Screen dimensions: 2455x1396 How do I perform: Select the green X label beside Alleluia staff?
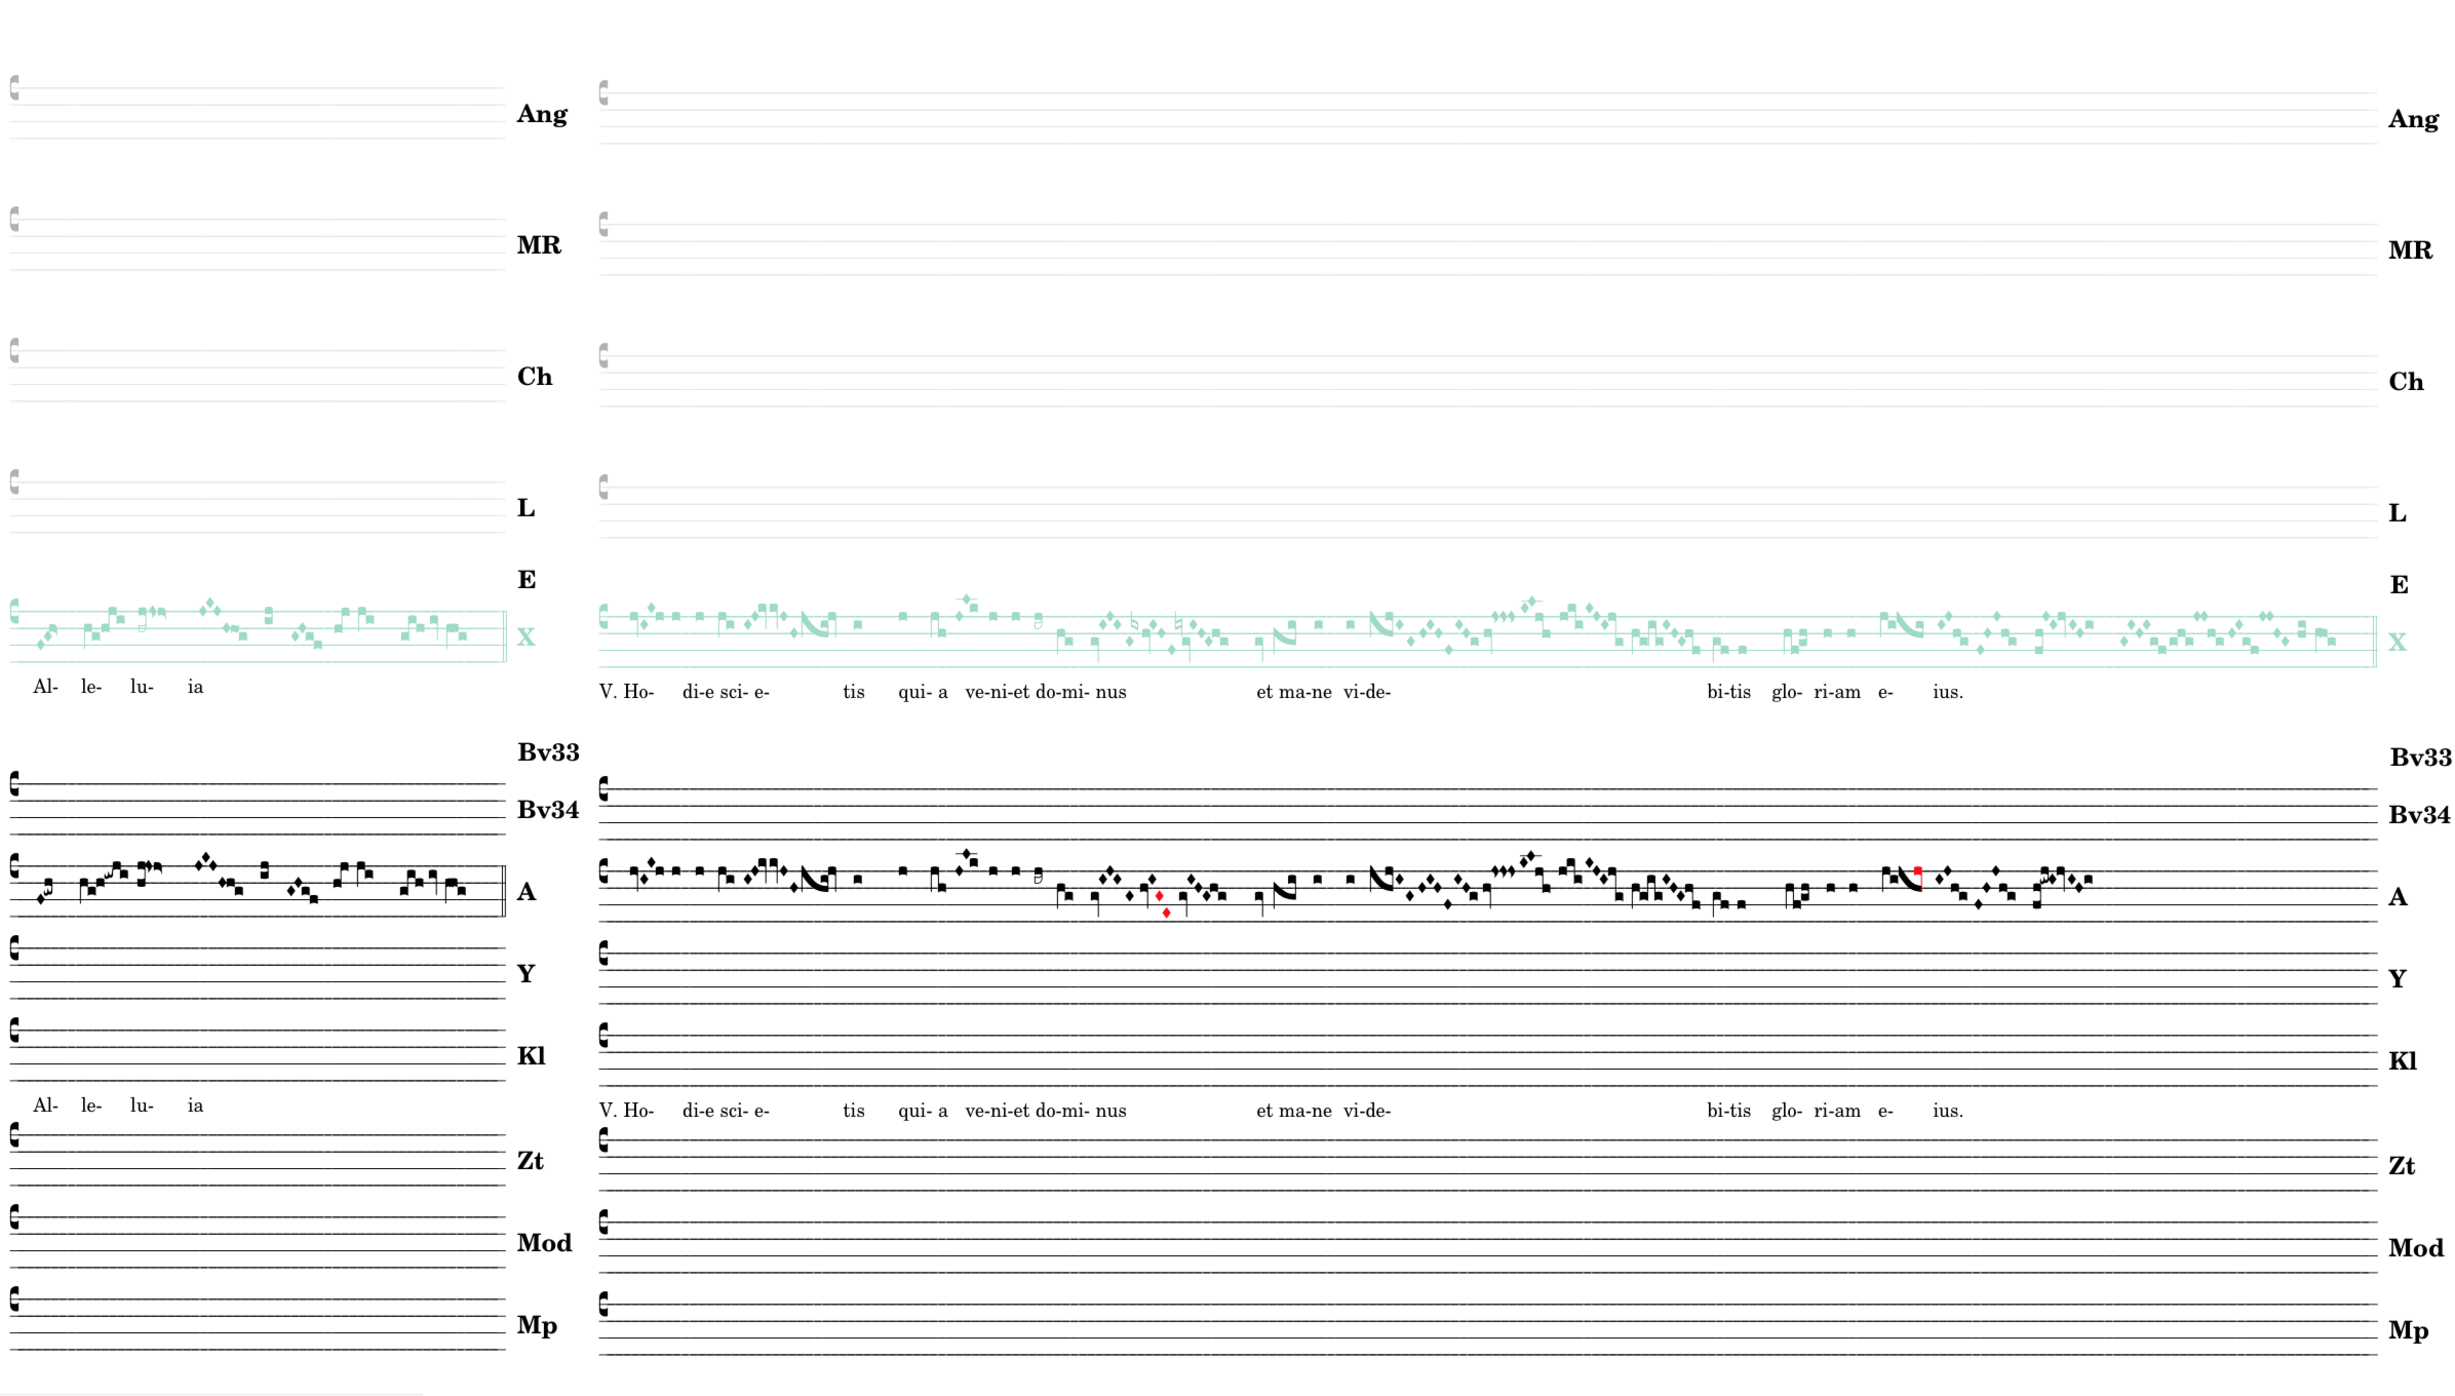coord(526,637)
